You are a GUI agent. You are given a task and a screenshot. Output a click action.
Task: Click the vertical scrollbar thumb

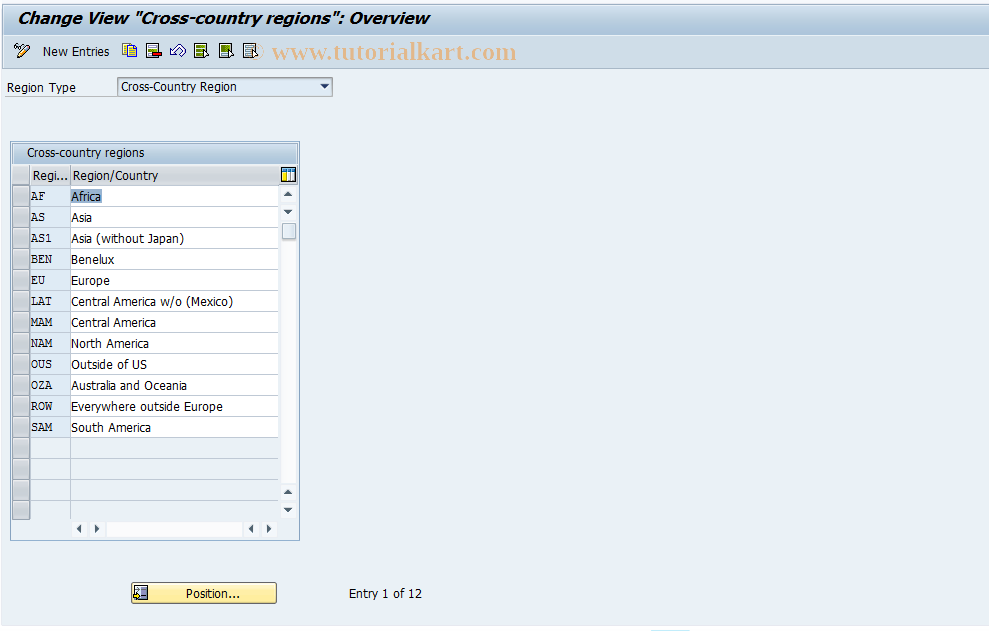(x=289, y=232)
